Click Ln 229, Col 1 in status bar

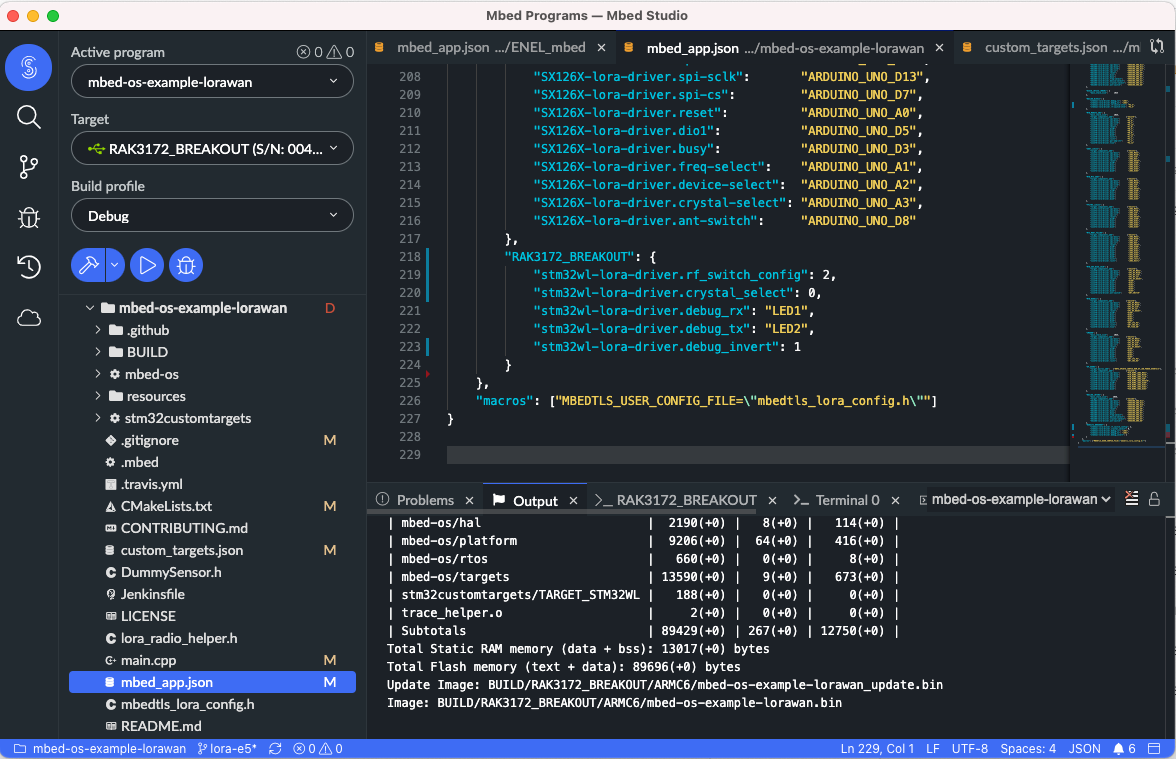pyautogui.click(x=877, y=748)
